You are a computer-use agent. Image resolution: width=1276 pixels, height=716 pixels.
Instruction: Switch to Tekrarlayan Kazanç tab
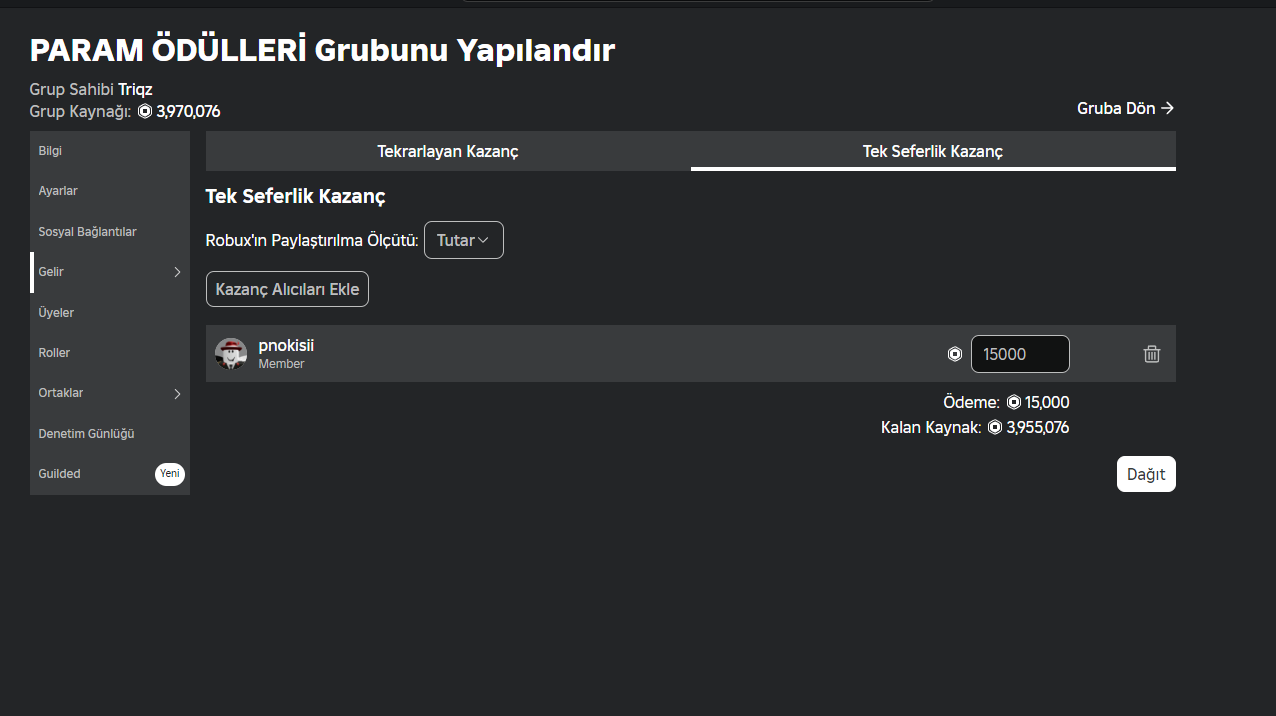447,151
